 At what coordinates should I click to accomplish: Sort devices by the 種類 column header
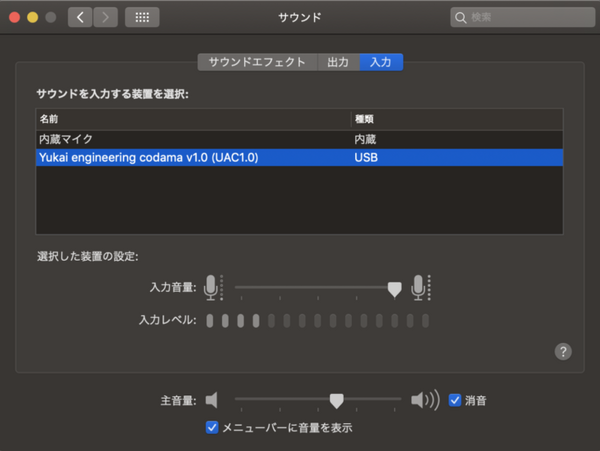pyautogui.click(x=455, y=119)
